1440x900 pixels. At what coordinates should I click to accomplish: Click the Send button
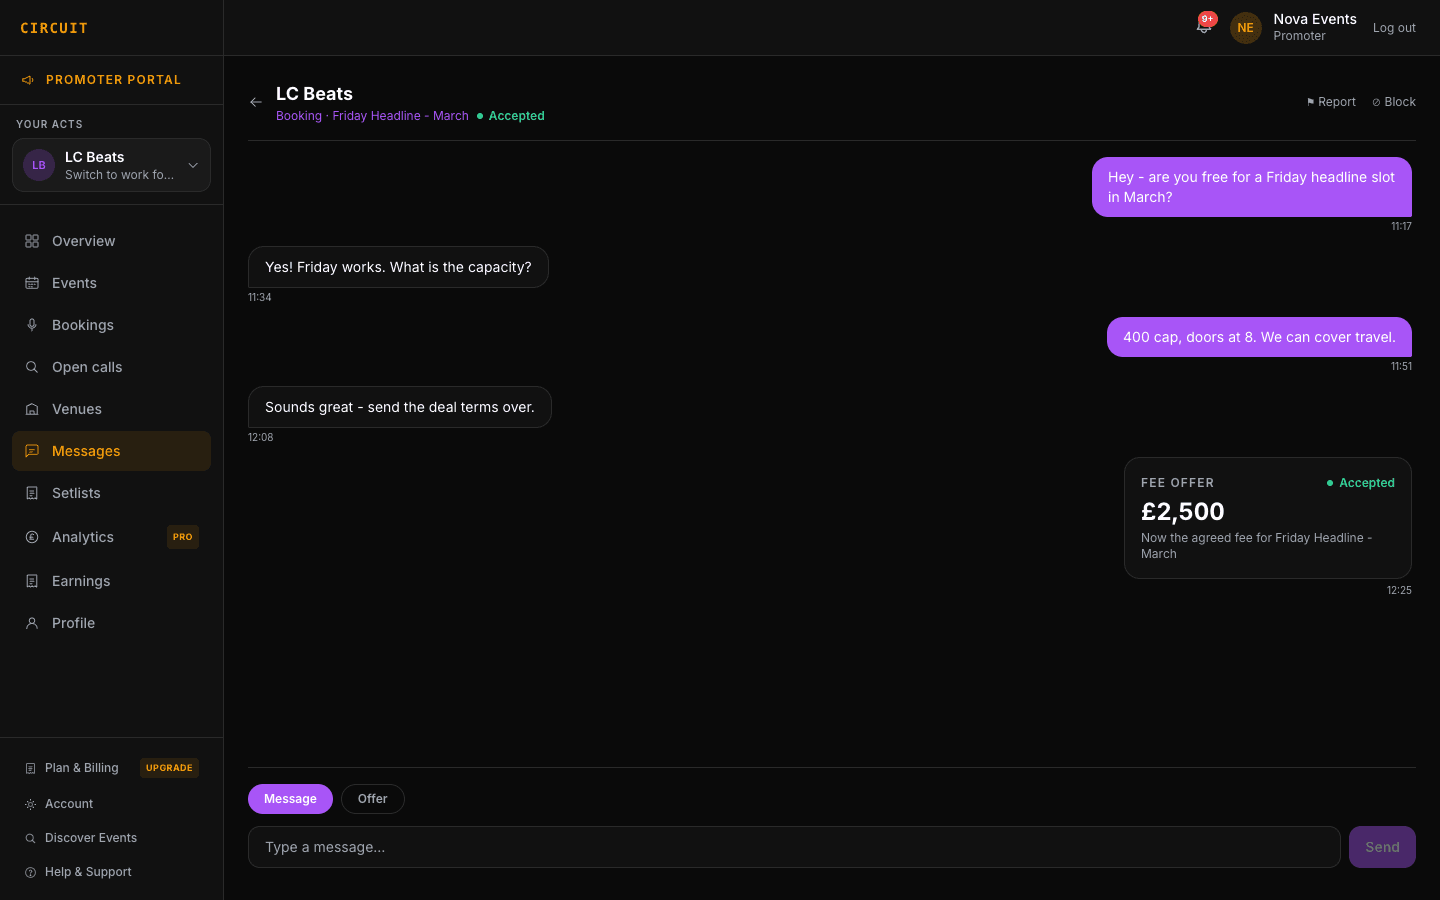point(1382,847)
